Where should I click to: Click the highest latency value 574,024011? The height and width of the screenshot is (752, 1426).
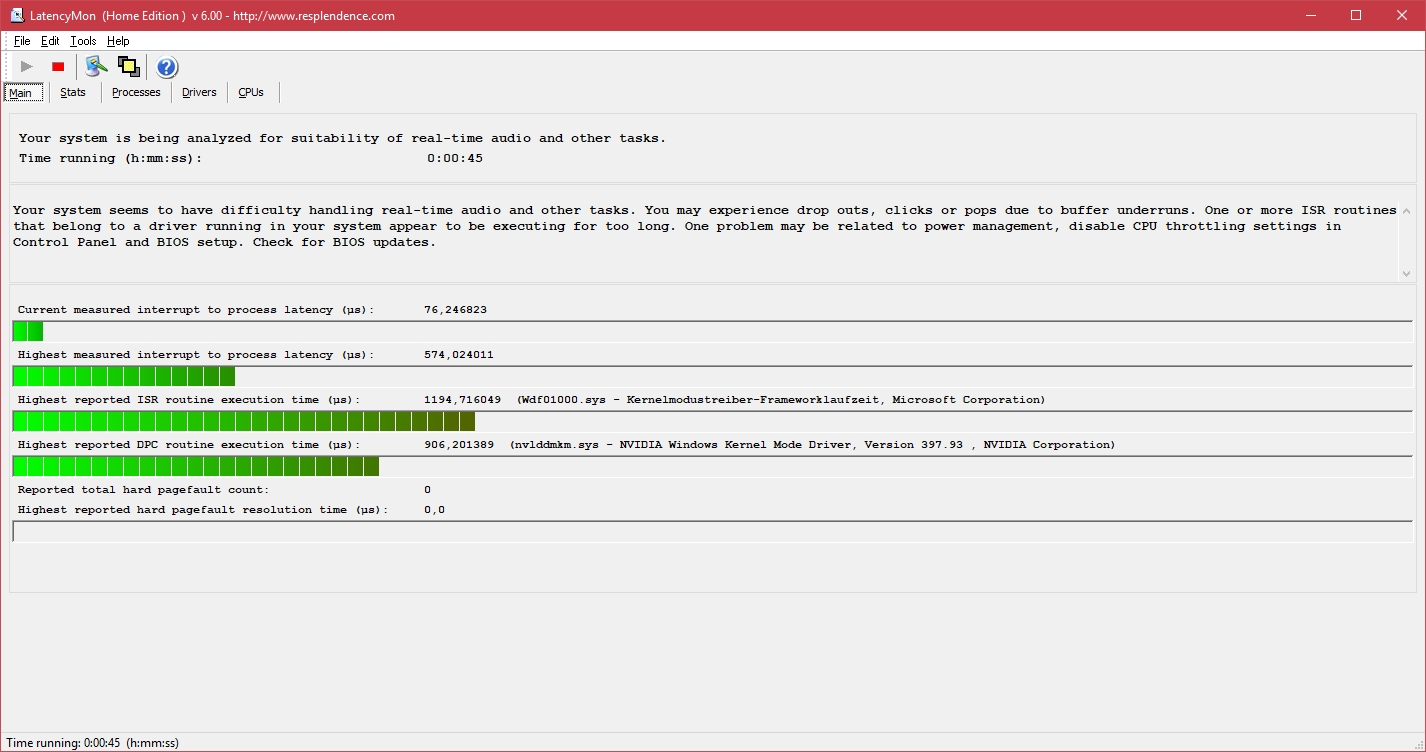point(459,355)
